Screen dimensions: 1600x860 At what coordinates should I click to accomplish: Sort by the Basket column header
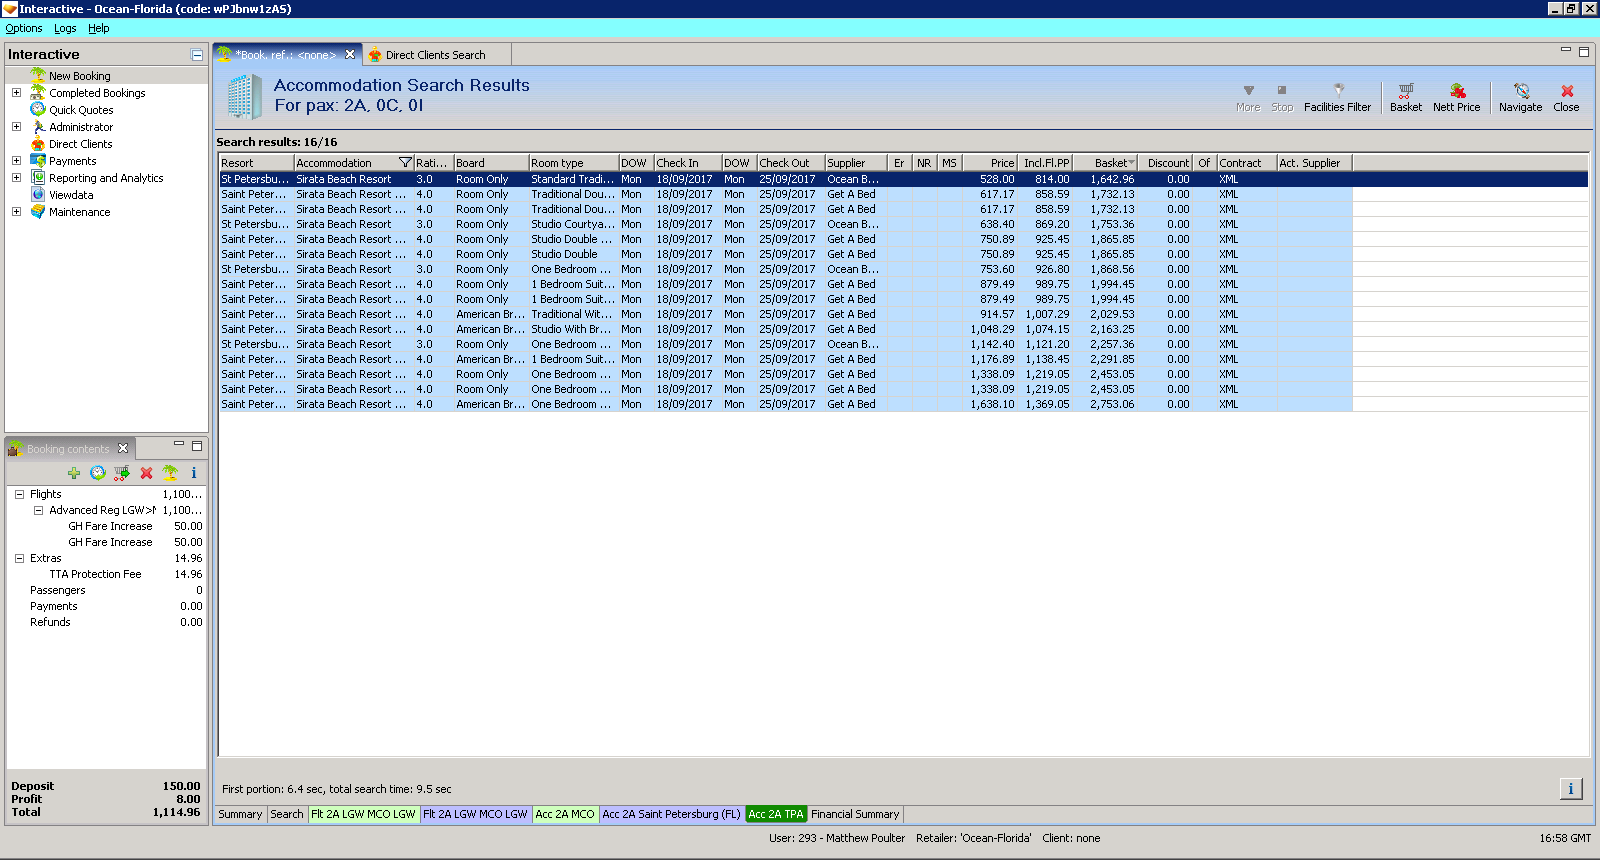click(1110, 163)
